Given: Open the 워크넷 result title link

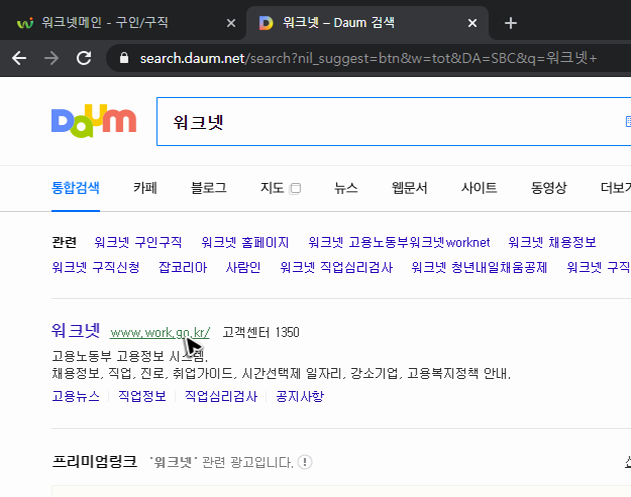Looking at the screenshot, I should [x=76, y=331].
